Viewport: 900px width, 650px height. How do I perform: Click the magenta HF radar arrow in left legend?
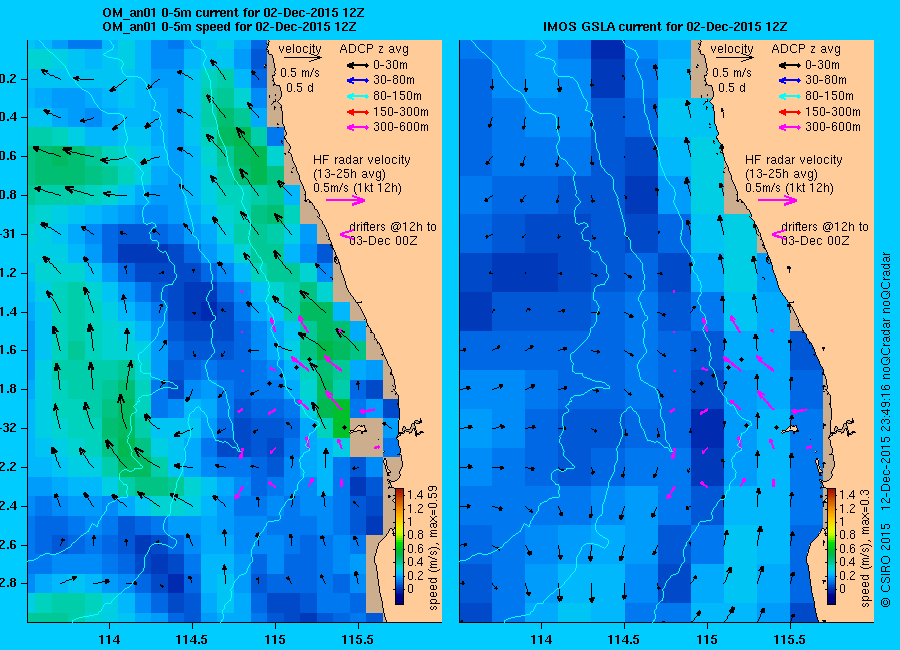346,200
